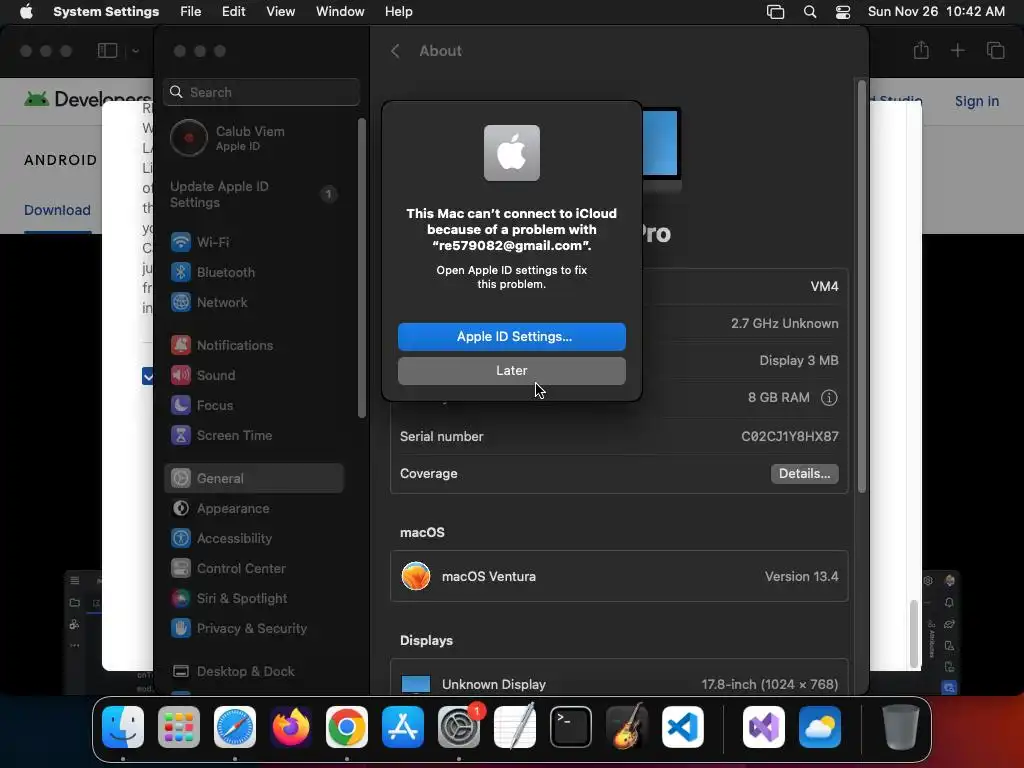This screenshot has width=1024, height=768.
Task: Select General in the sidebar
Action: 255,478
